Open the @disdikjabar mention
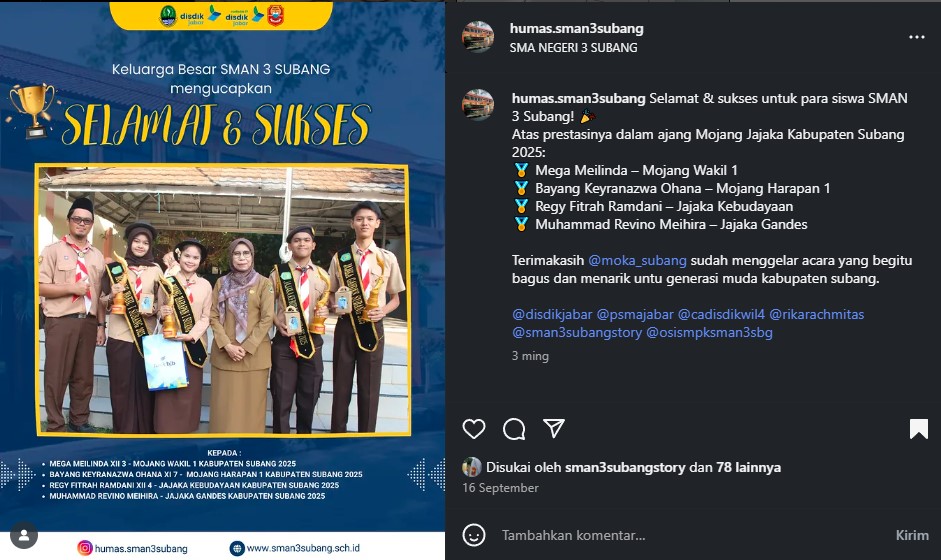 click(552, 314)
